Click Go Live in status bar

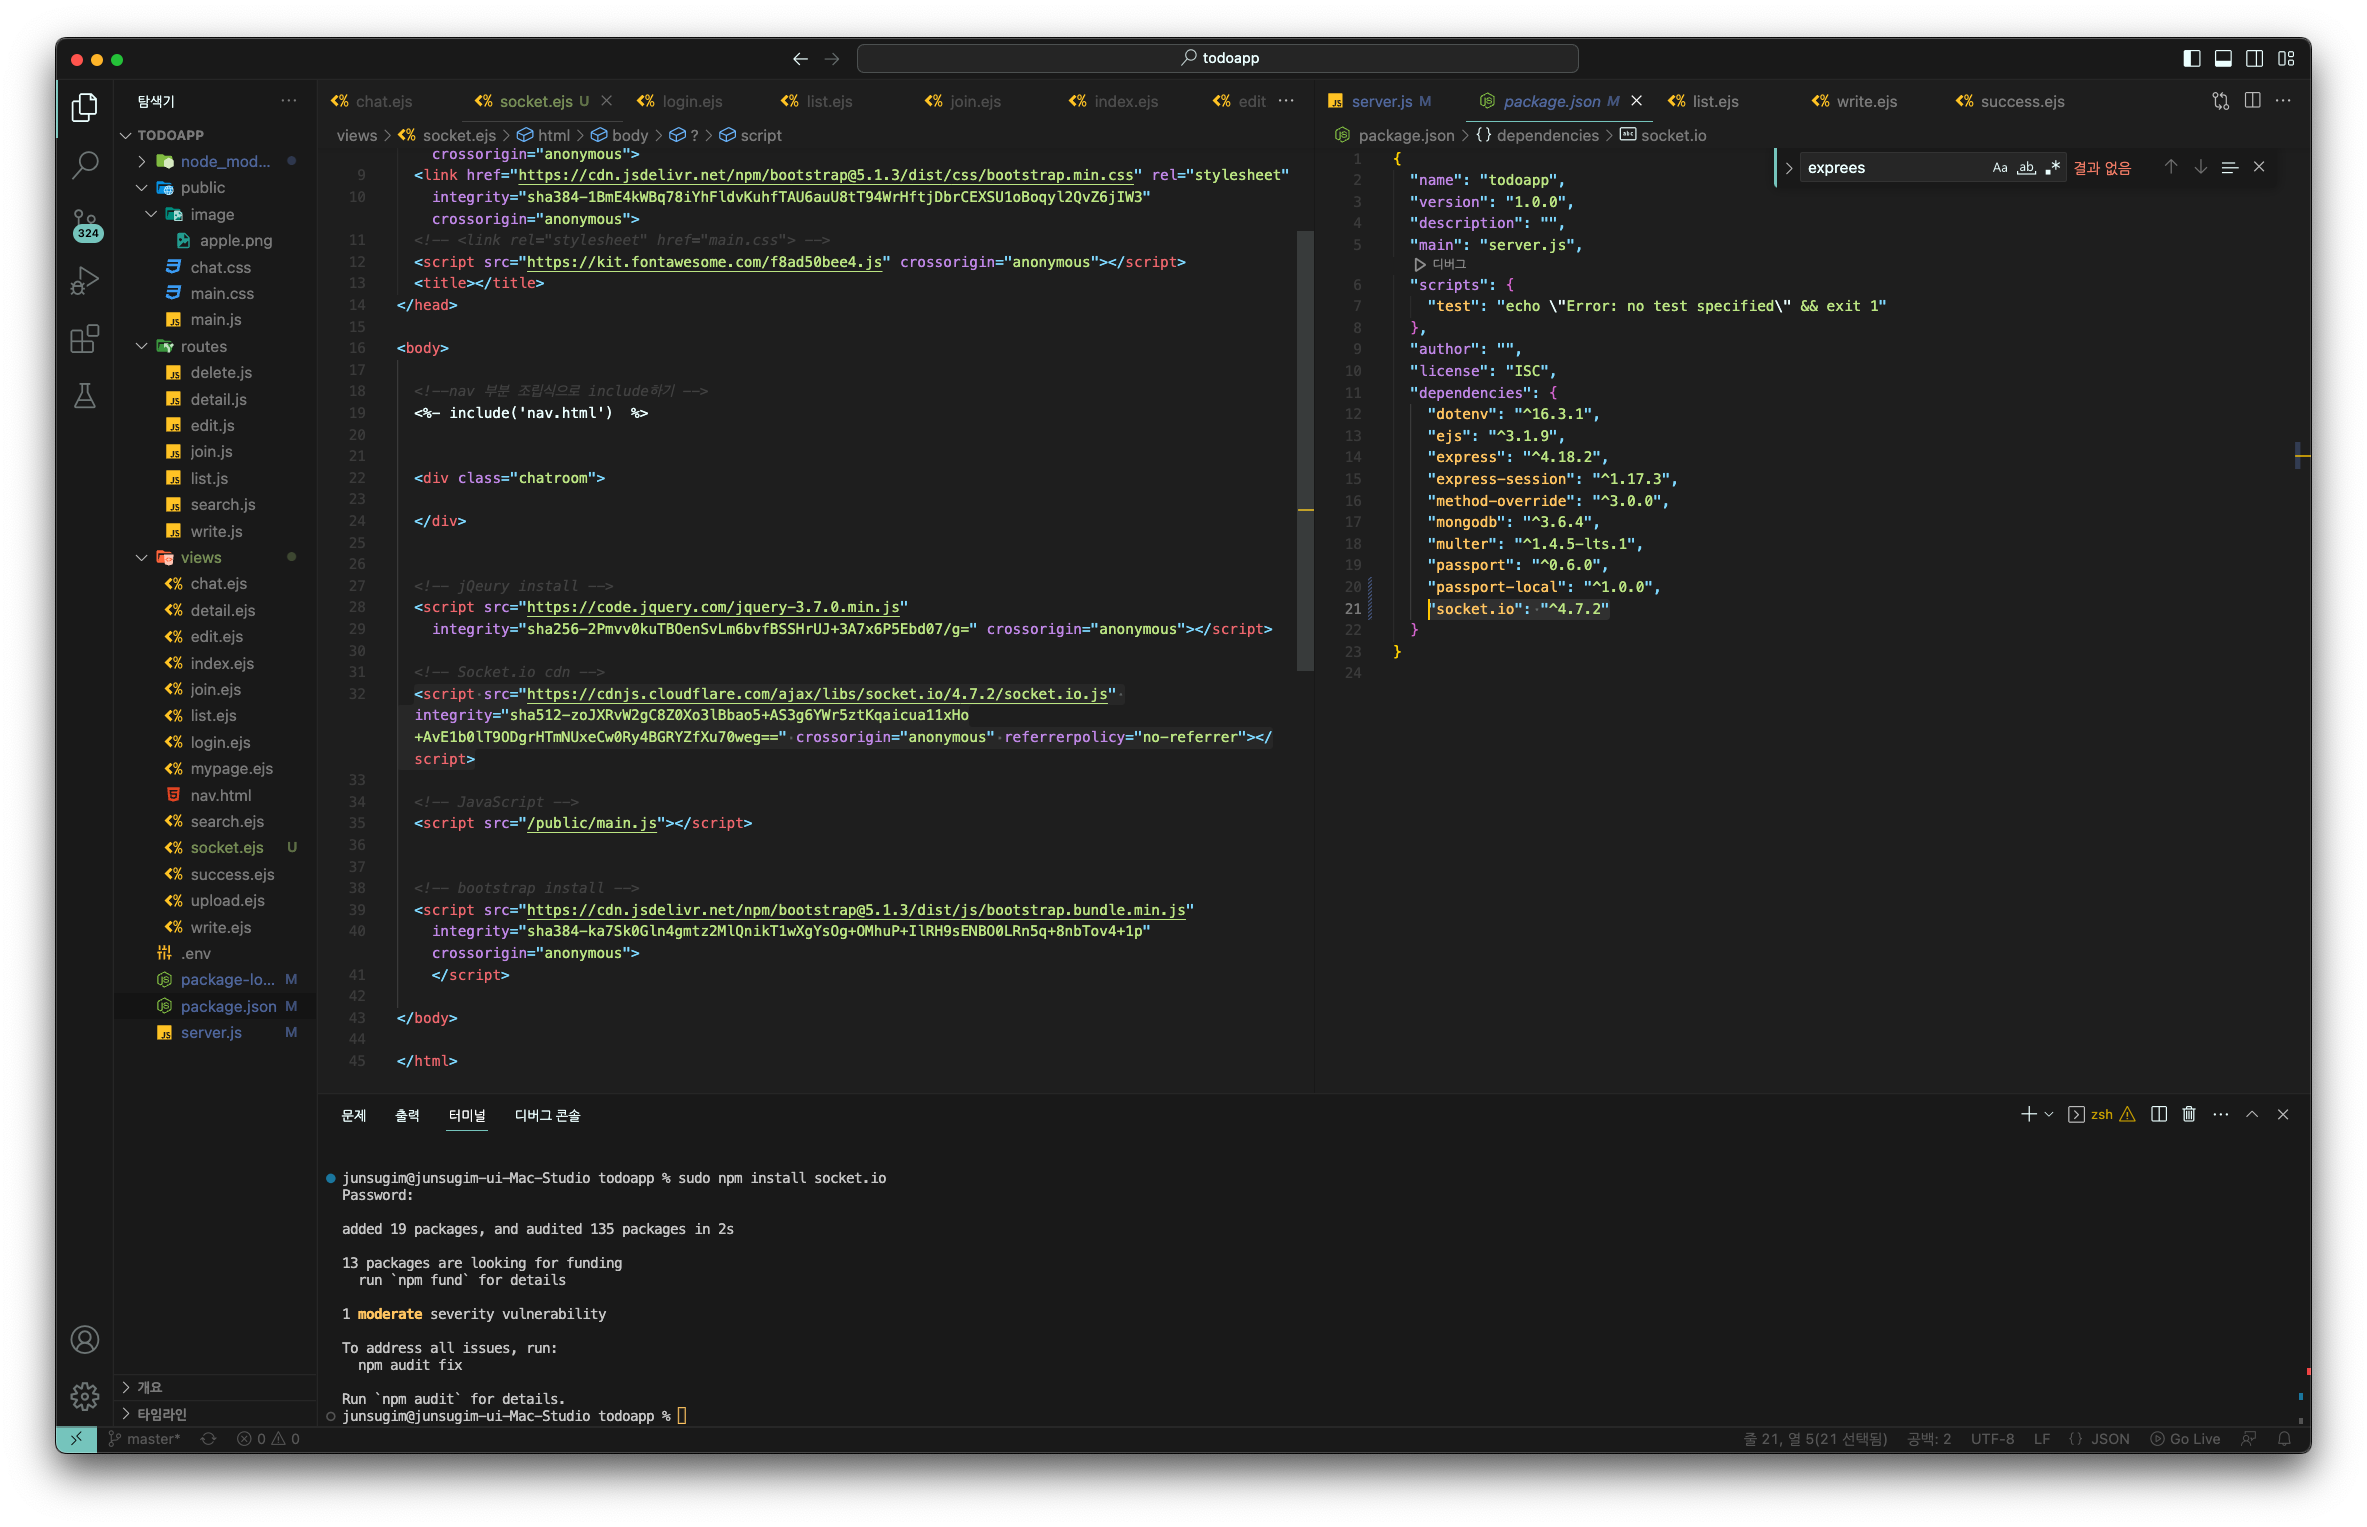pyautogui.click(x=2186, y=1439)
